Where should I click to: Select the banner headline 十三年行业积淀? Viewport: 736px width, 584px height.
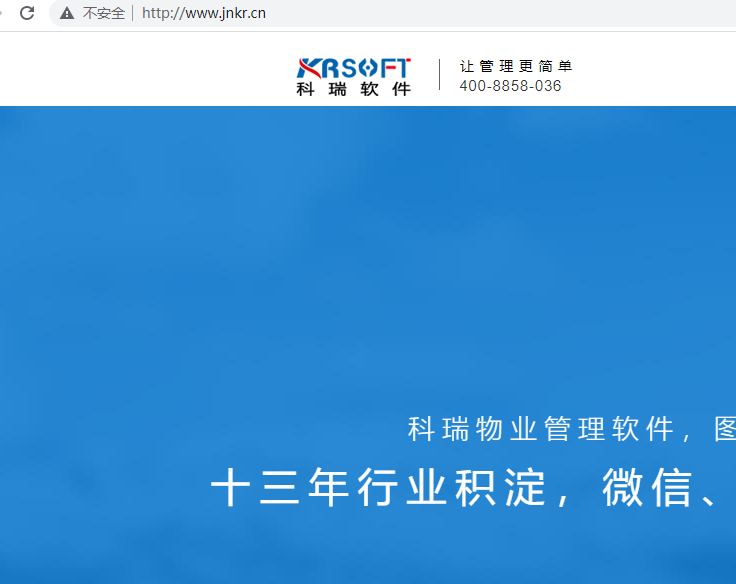378,488
